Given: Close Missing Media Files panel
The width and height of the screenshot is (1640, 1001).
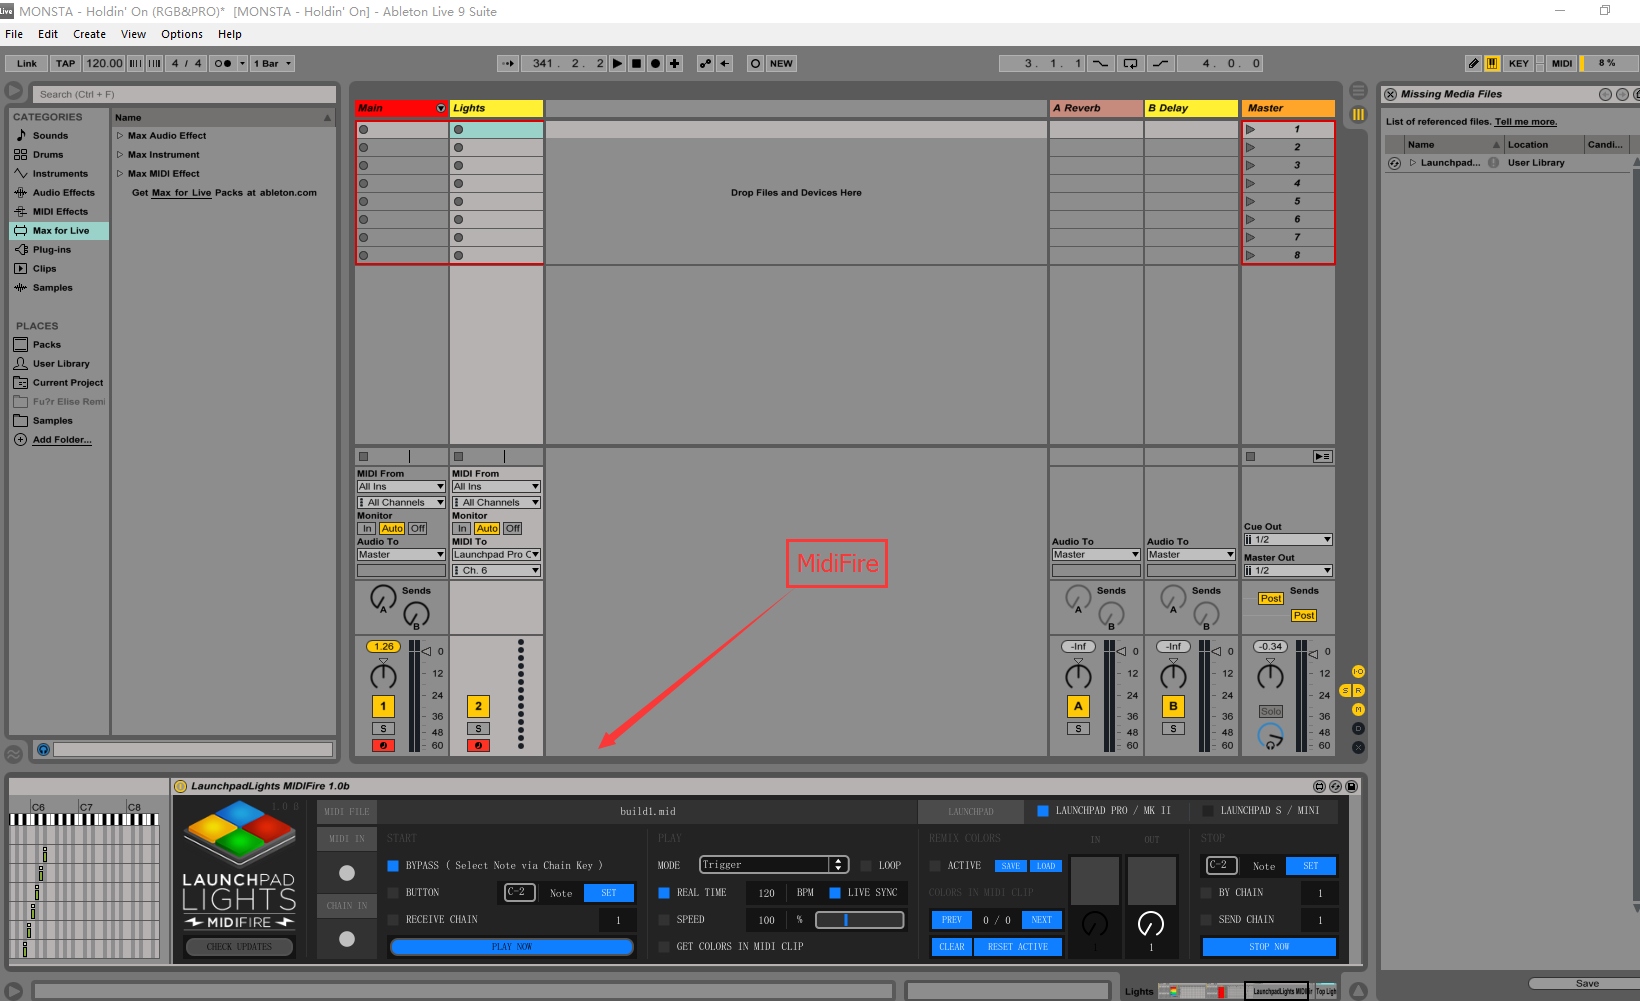Looking at the screenshot, I should pos(1390,94).
